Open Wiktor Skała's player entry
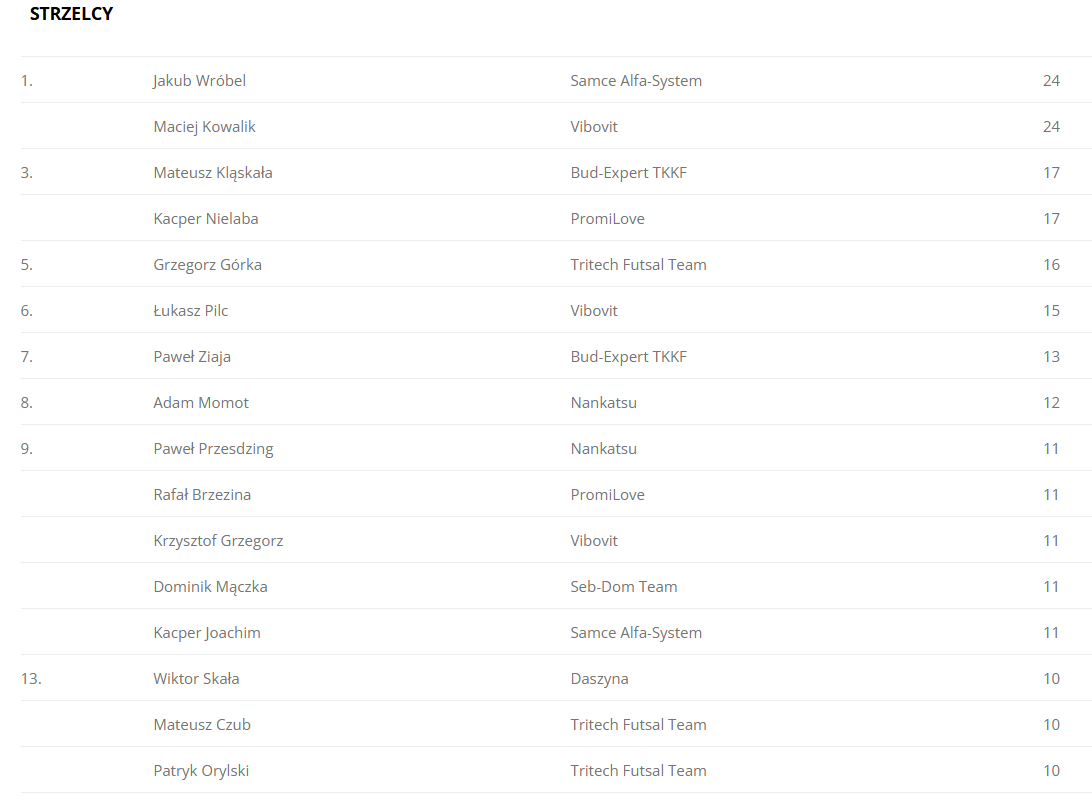Viewport: 1092px width, 801px height. point(196,679)
